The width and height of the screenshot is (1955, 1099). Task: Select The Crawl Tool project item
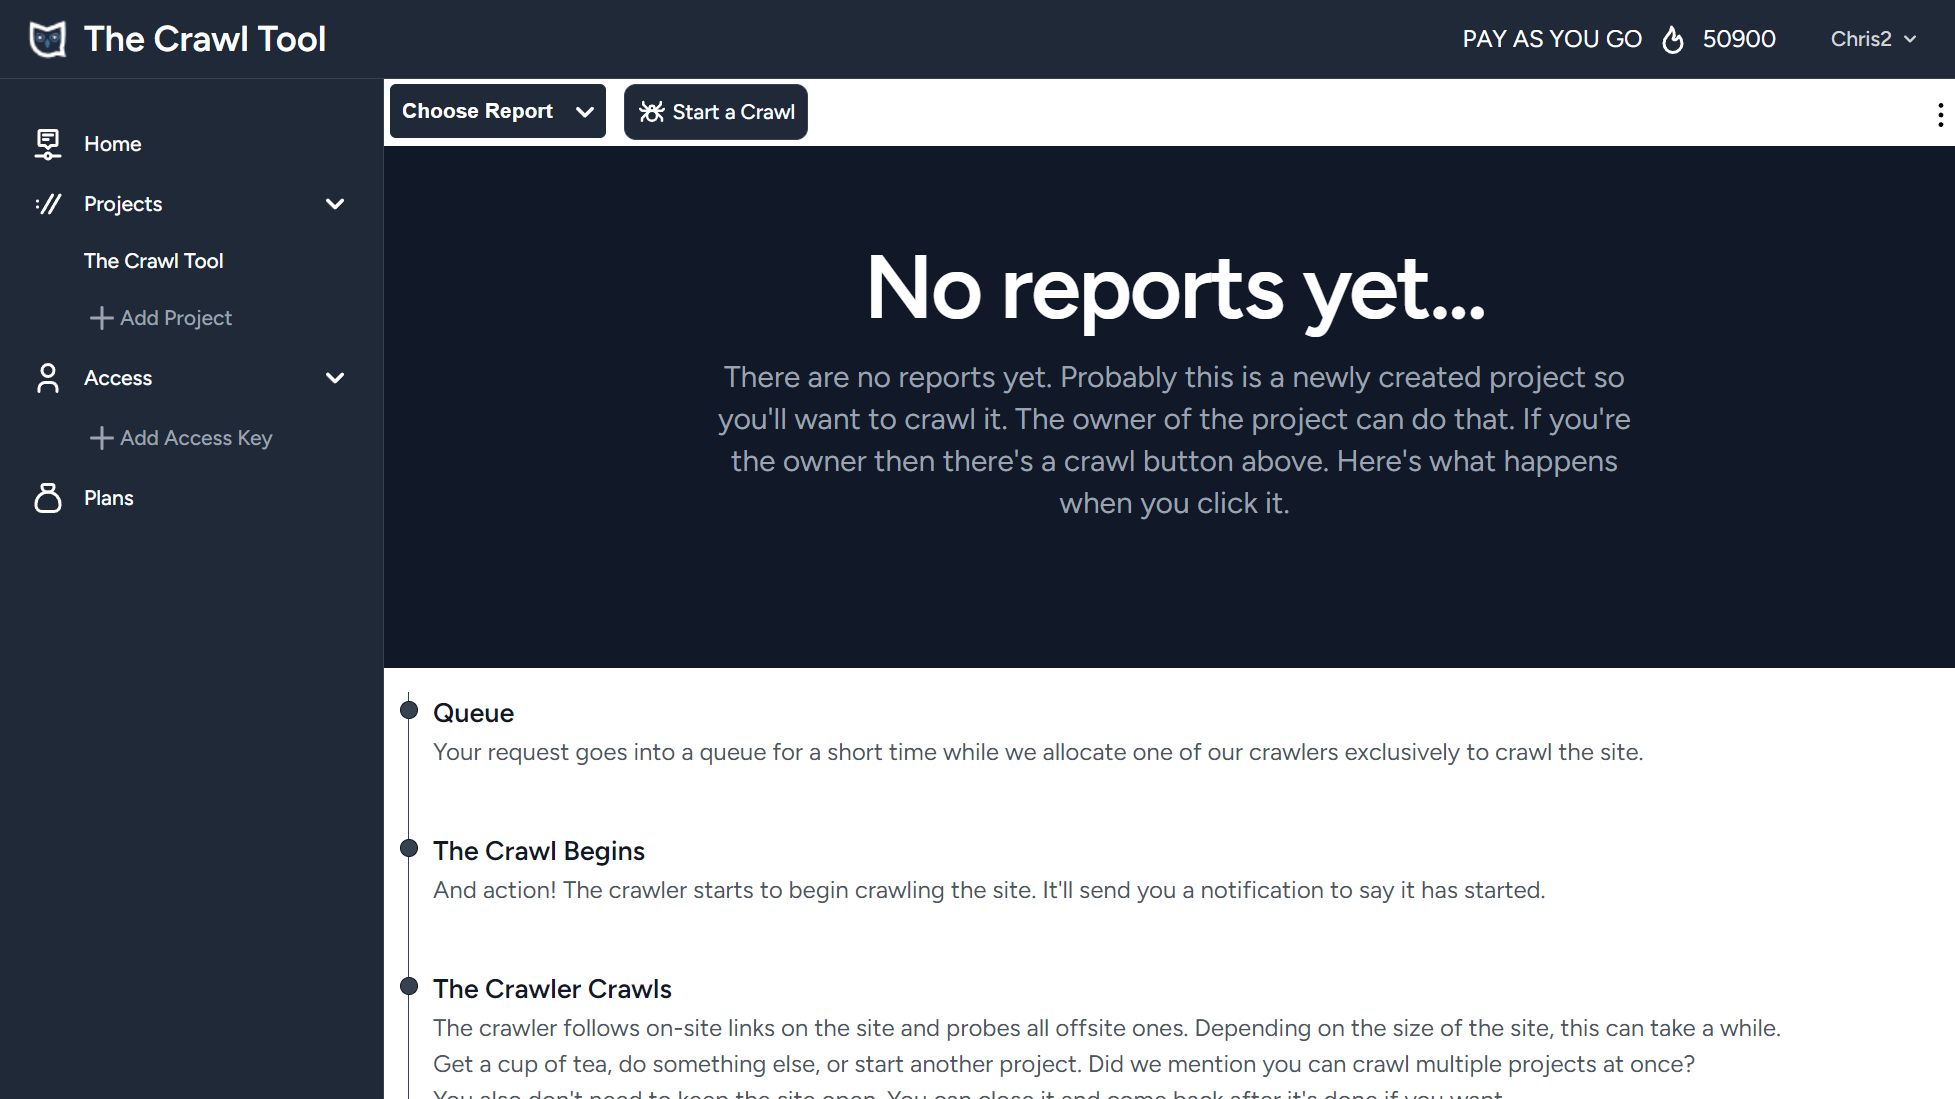(x=153, y=261)
